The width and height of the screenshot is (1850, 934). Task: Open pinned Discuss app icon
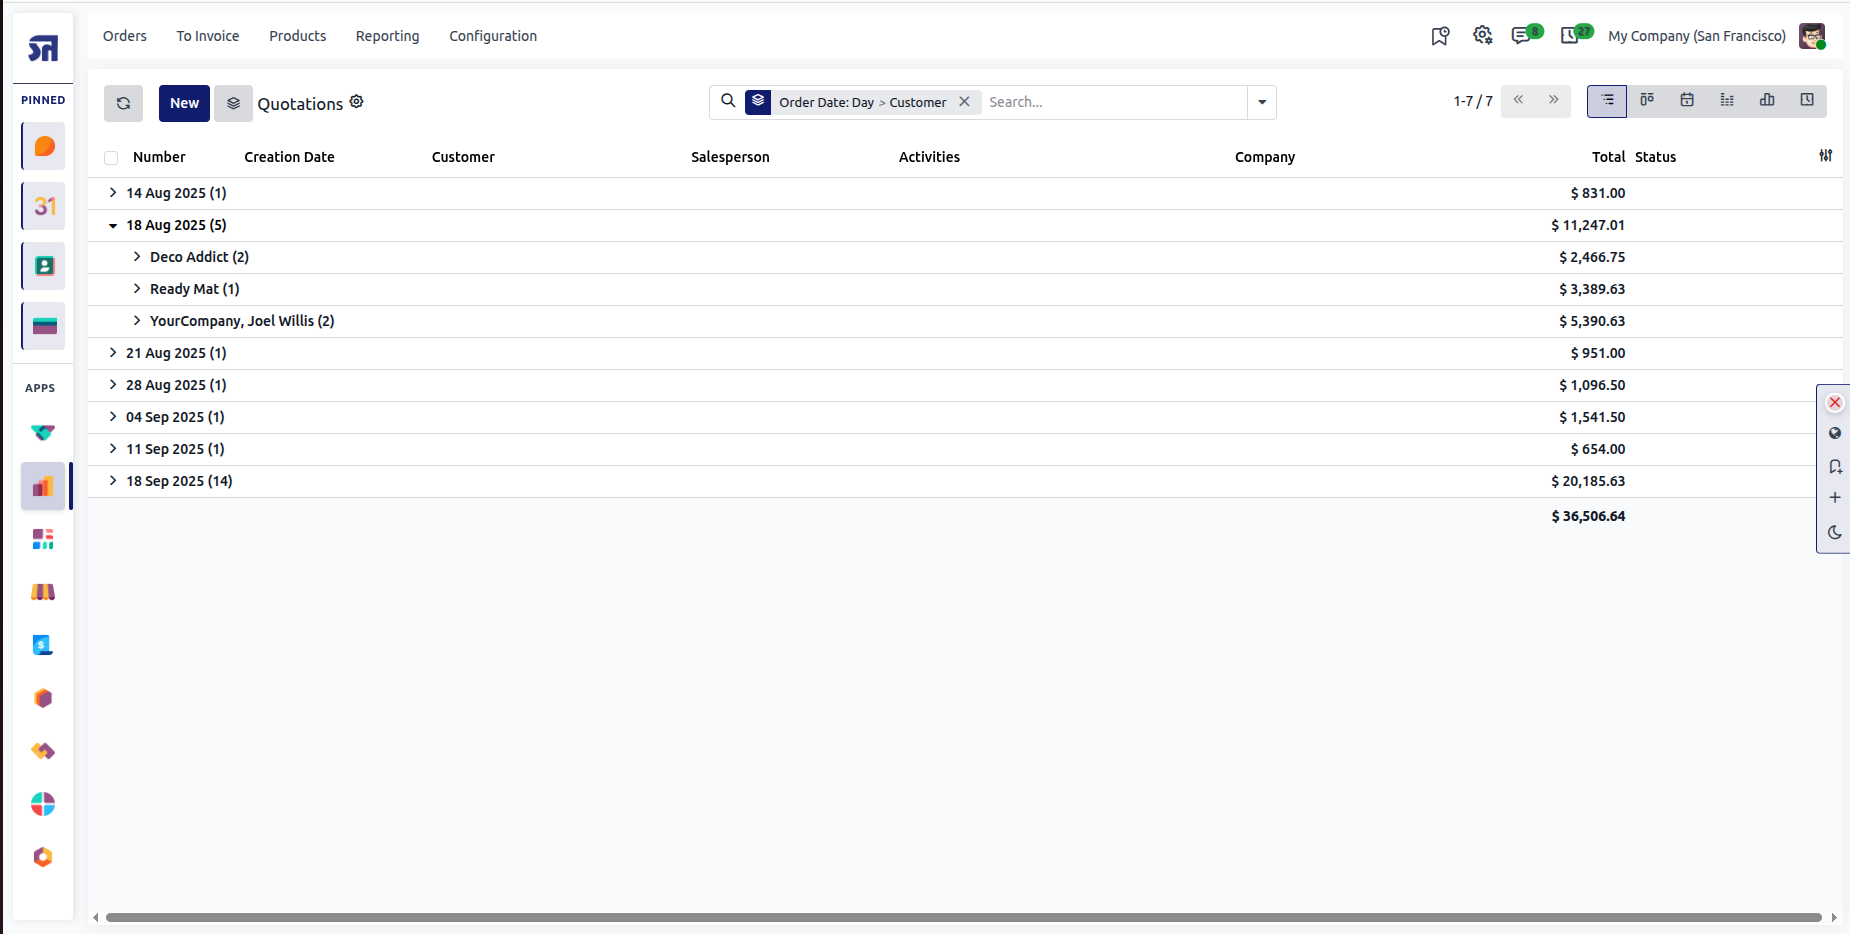pos(44,146)
